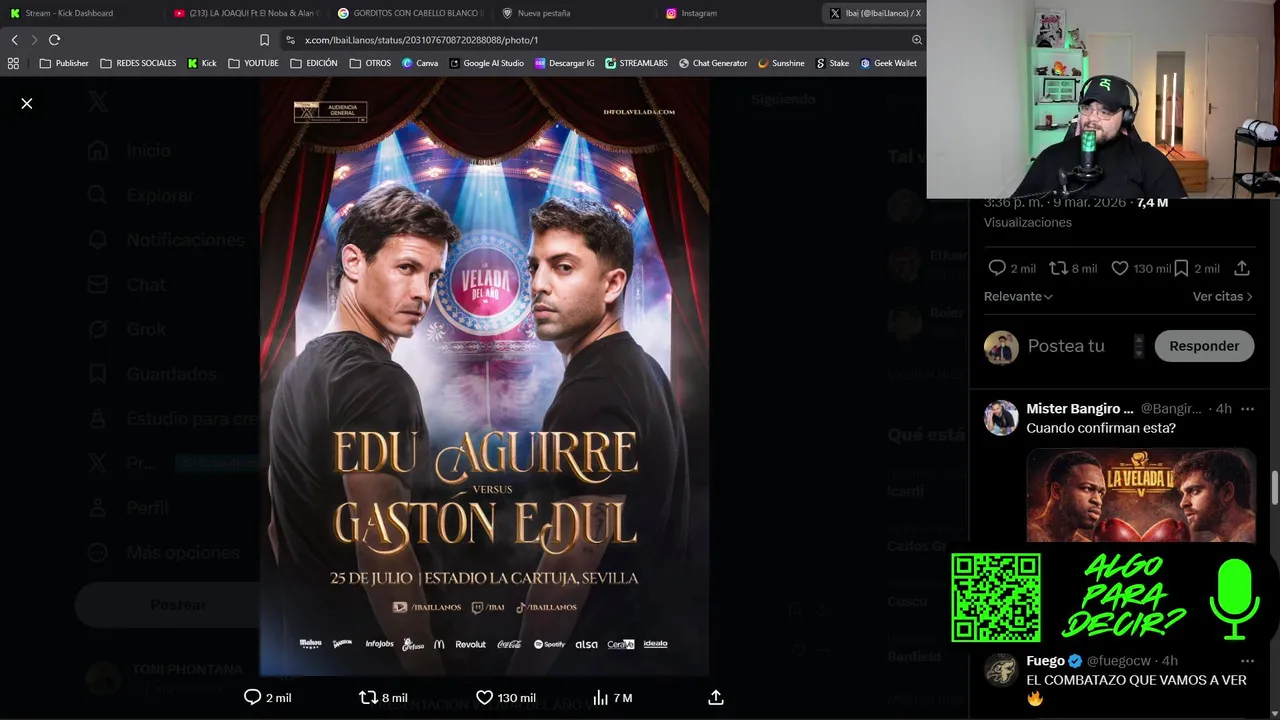
Task: Open the Sunshine bookmark
Action: [781, 63]
